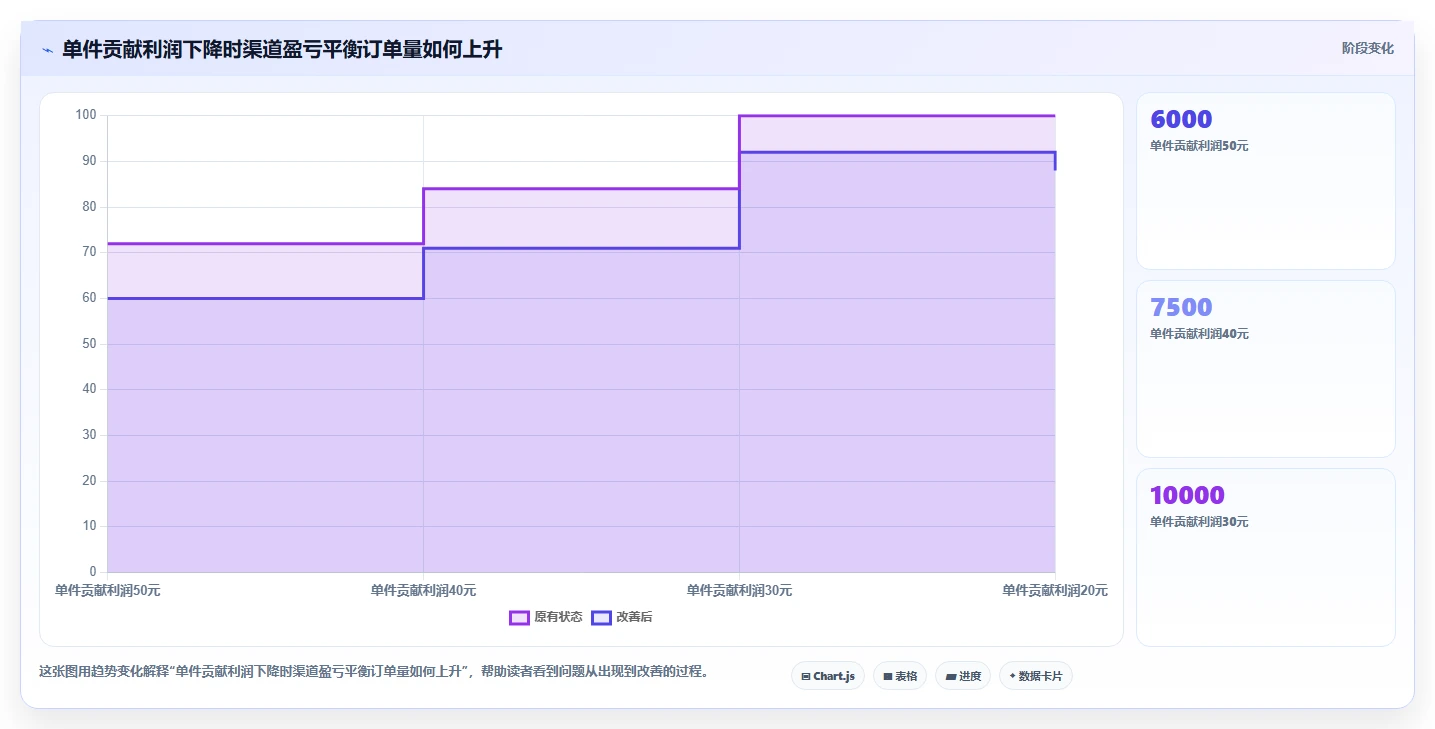Click the x-axis label 单件贡献利润30元
1435x729 pixels.
click(739, 591)
